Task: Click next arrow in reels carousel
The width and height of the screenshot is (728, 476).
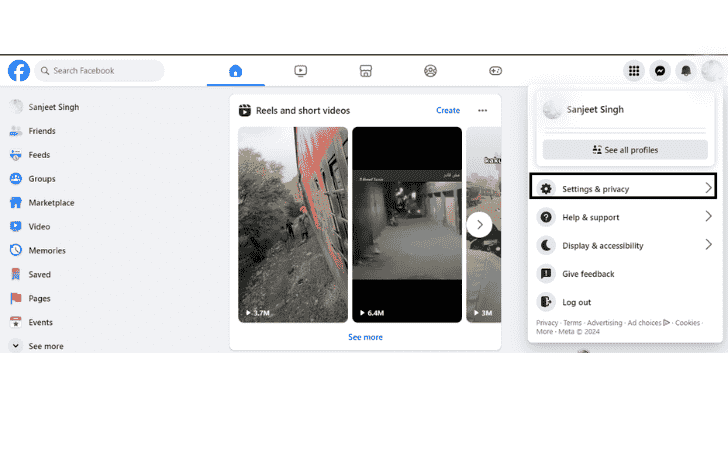Action: point(480,225)
